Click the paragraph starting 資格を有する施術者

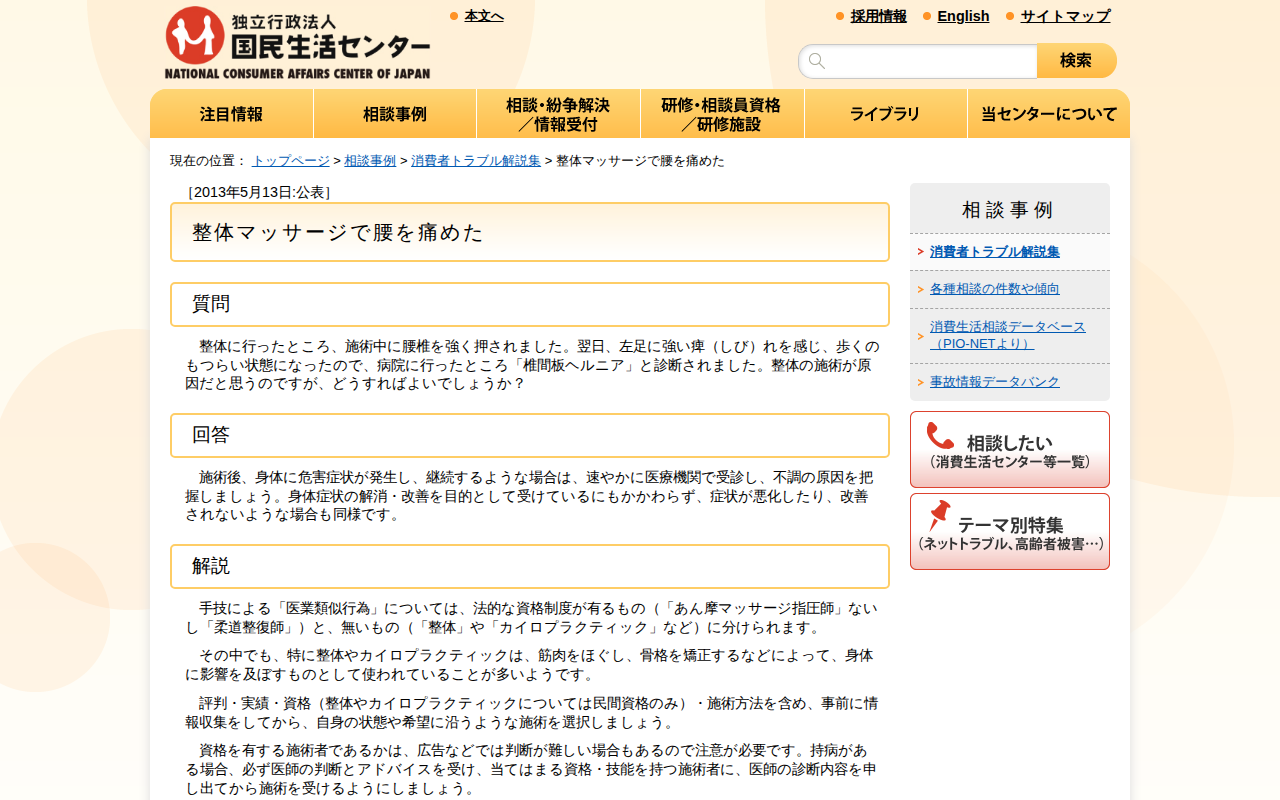coord(531,770)
